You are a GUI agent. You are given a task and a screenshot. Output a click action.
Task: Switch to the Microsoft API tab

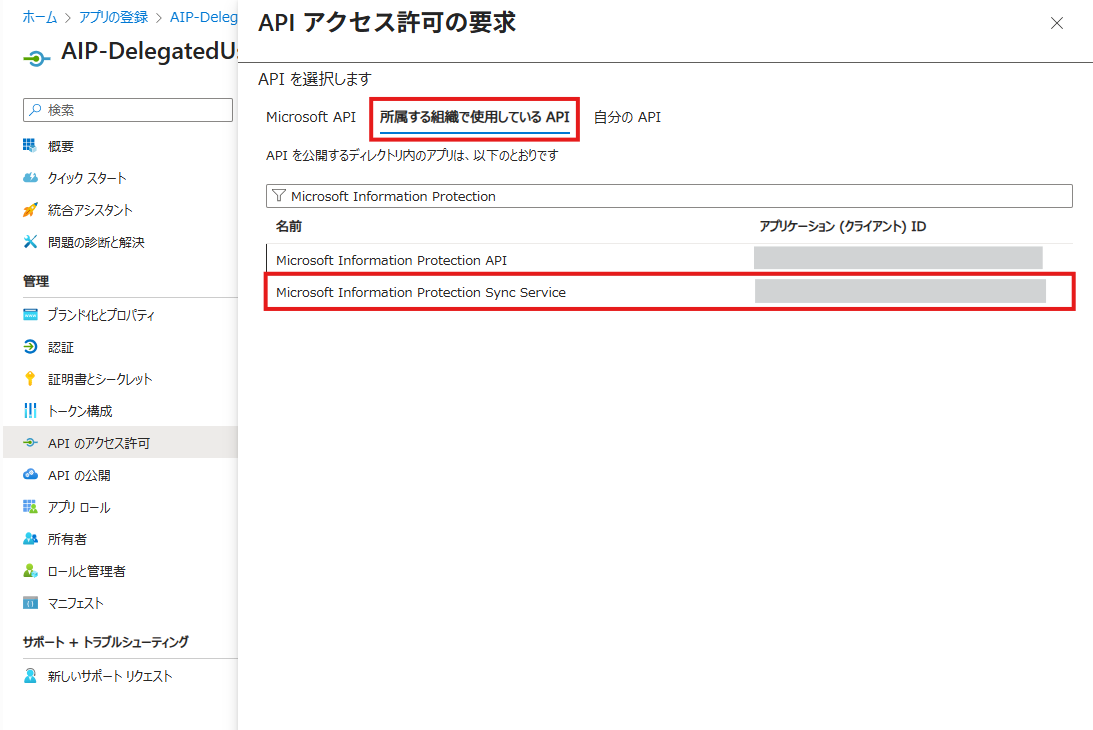(x=311, y=117)
